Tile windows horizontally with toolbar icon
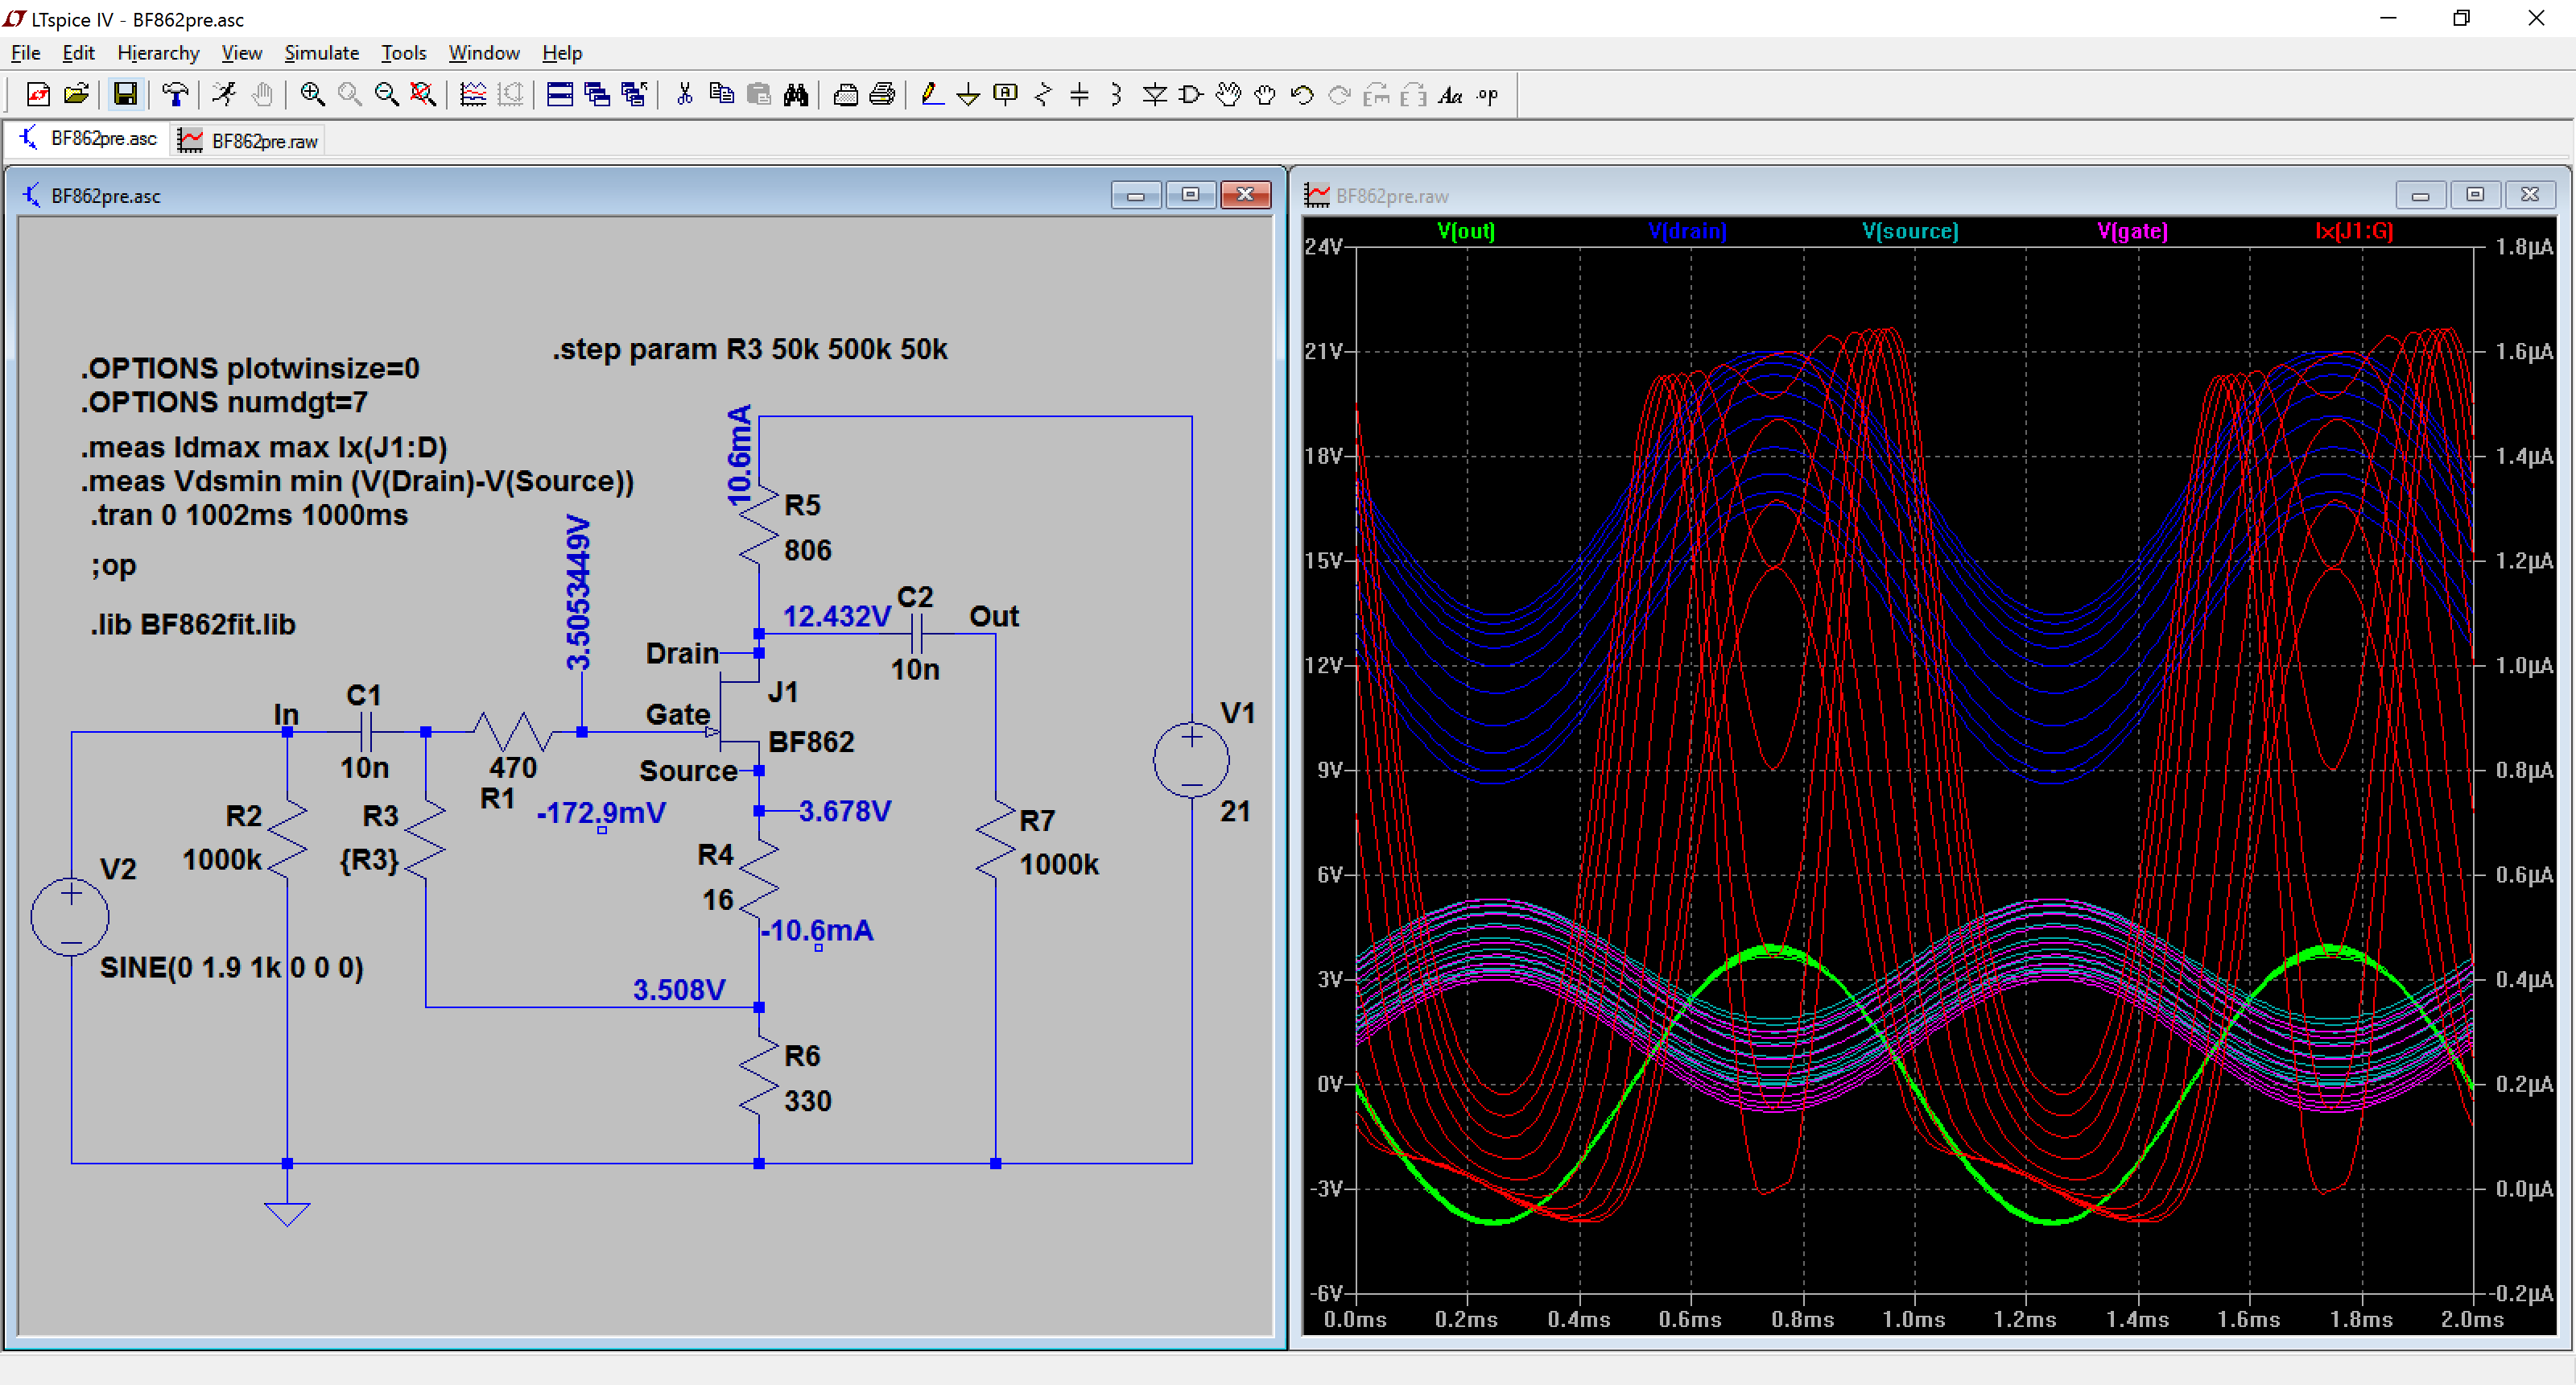2576x1385 pixels. pyautogui.click(x=560, y=95)
